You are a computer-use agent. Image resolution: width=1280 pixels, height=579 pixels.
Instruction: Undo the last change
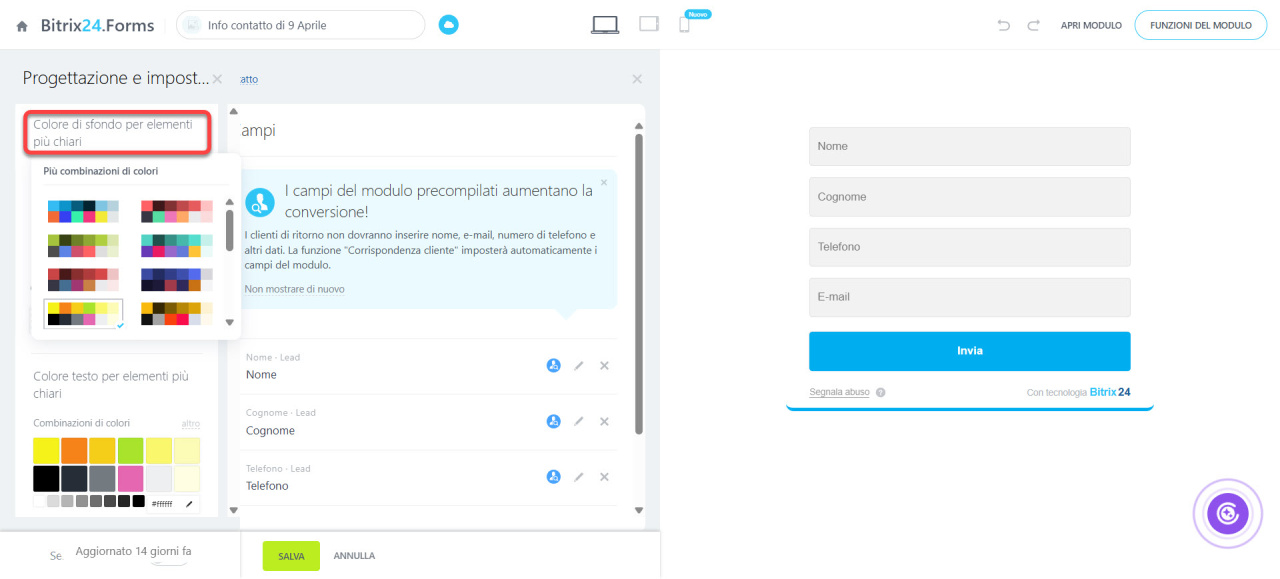pos(1004,25)
